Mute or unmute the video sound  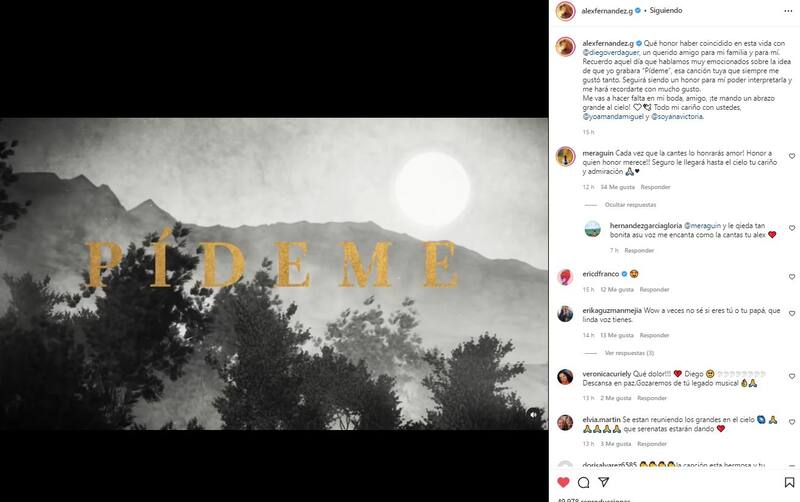click(x=534, y=414)
